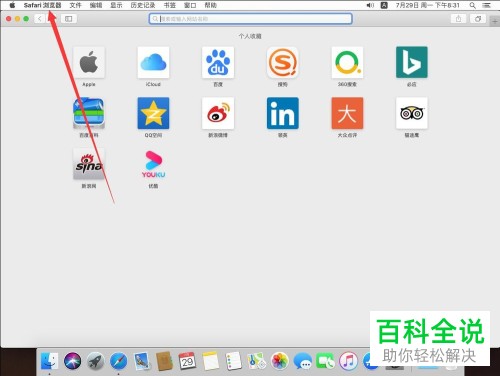This screenshot has height=376, width=500.
Task: Open the Bing favorite tile
Action: (412, 62)
